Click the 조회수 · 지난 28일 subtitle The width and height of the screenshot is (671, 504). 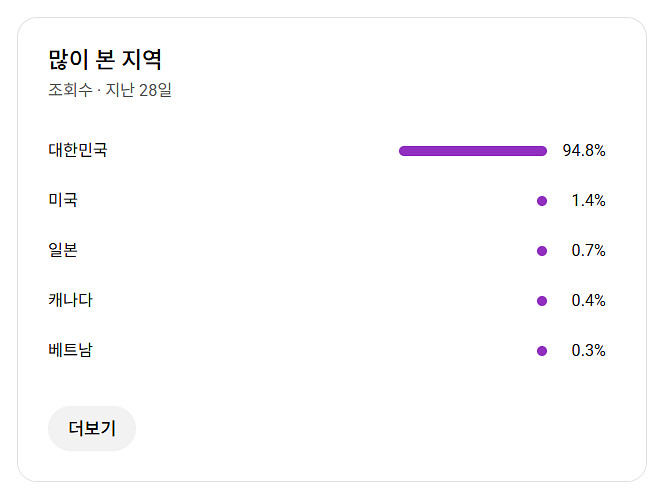click(110, 90)
